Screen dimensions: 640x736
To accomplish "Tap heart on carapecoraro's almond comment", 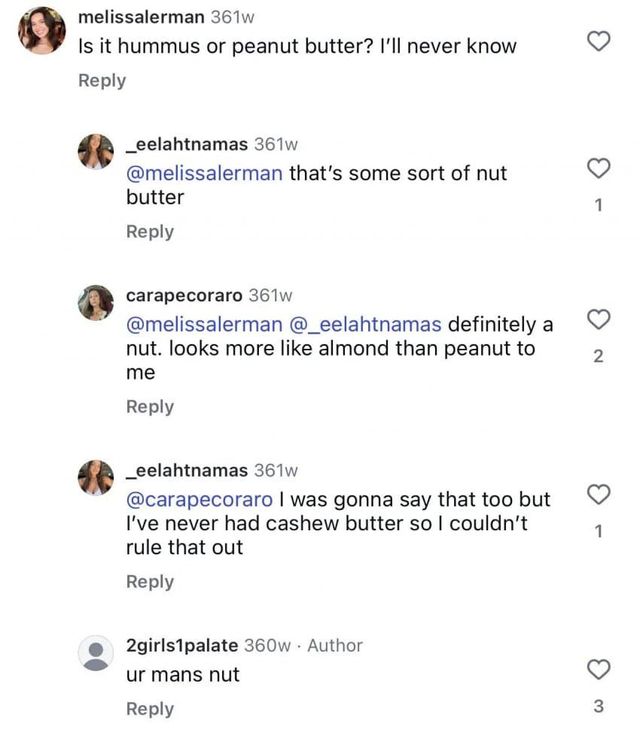I will [x=598, y=320].
